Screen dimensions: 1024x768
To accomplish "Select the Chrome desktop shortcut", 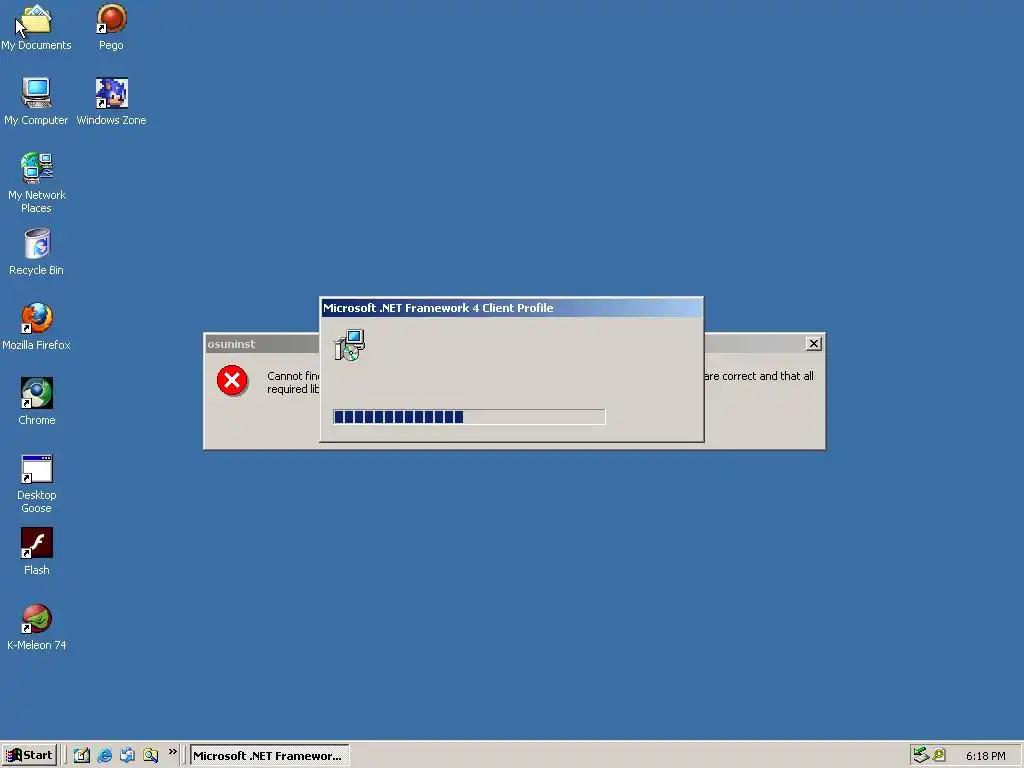I will pyautogui.click(x=37, y=402).
